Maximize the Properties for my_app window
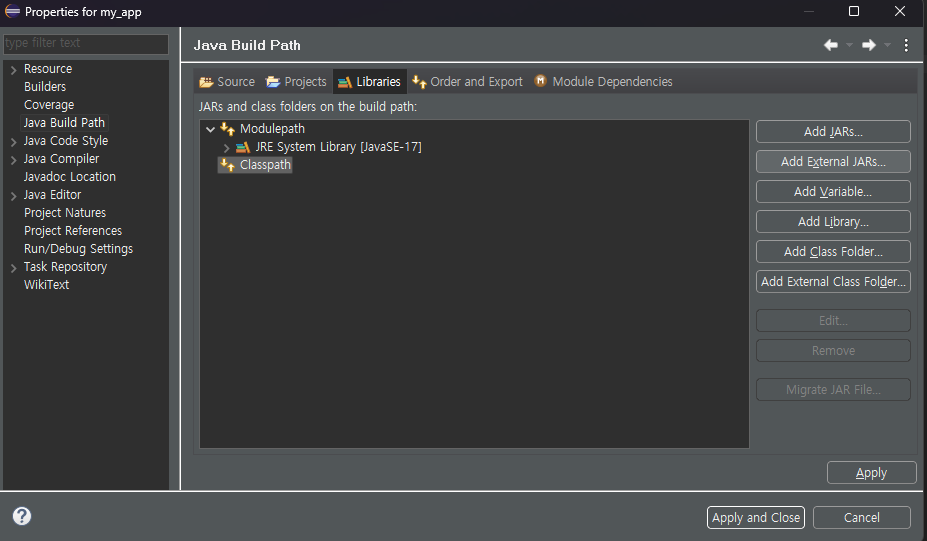927x541 pixels. click(x=854, y=11)
